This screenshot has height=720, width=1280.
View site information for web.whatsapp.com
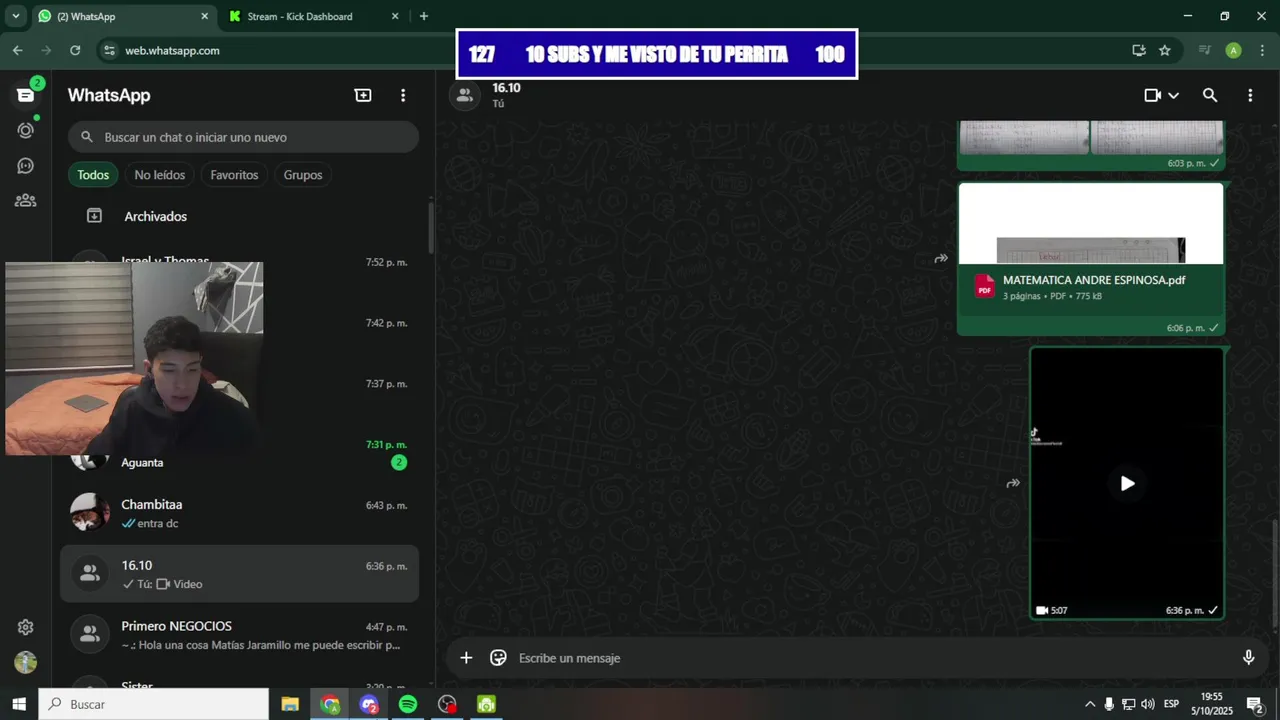[109, 50]
